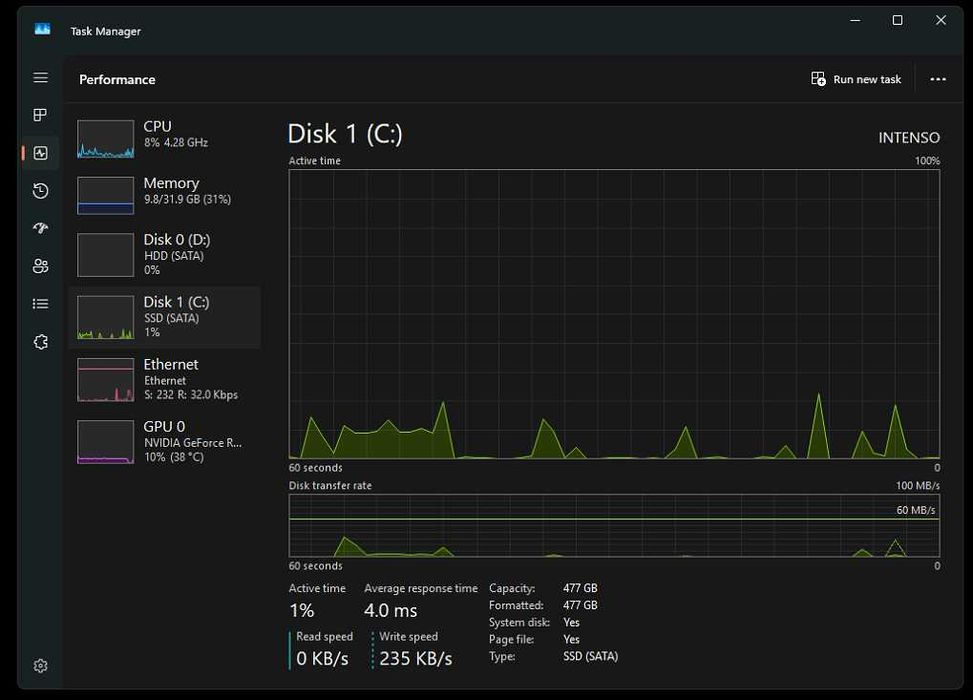Select Disk 0 (D:) in the list
The height and width of the screenshot is (700, 973).
click(164, 254)
